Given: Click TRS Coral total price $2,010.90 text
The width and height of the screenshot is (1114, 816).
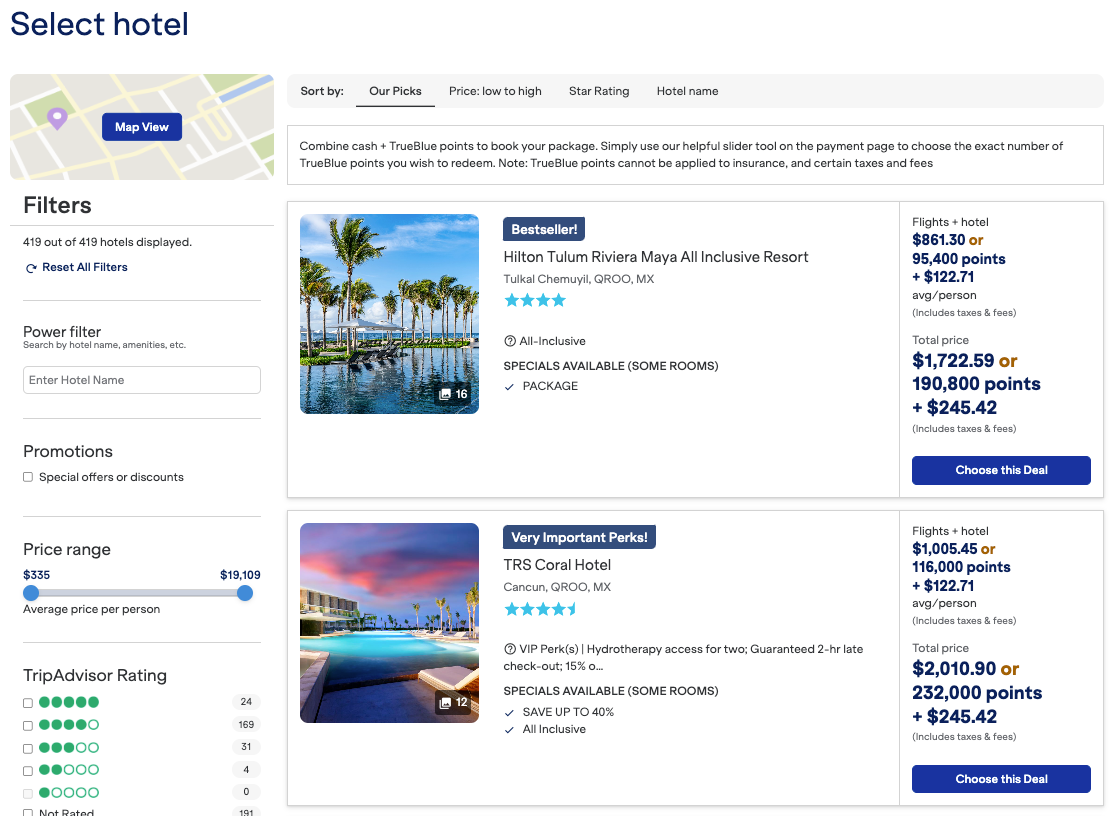Looking at the screenshot, I should click(953, 669).
